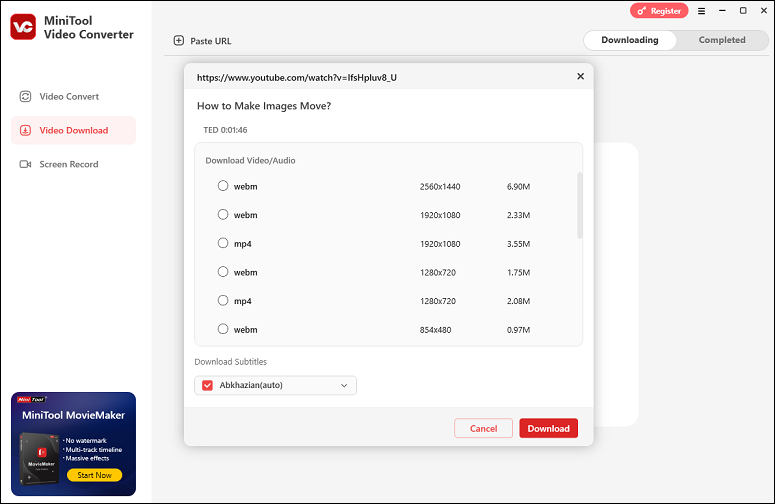Expand the subtitle language dropdown arrow
Viewport: 775px width, 504px height.
pyautogui.click(x=344, y=385)
